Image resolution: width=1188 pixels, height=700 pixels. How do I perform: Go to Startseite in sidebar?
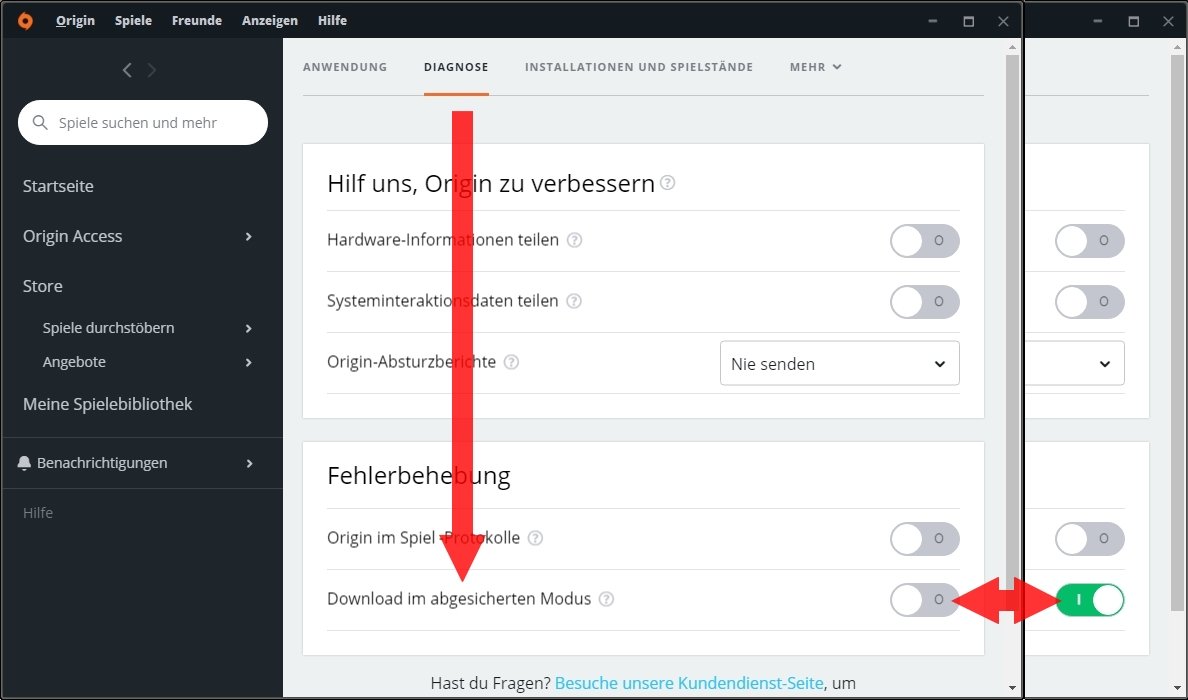(58, 186)
